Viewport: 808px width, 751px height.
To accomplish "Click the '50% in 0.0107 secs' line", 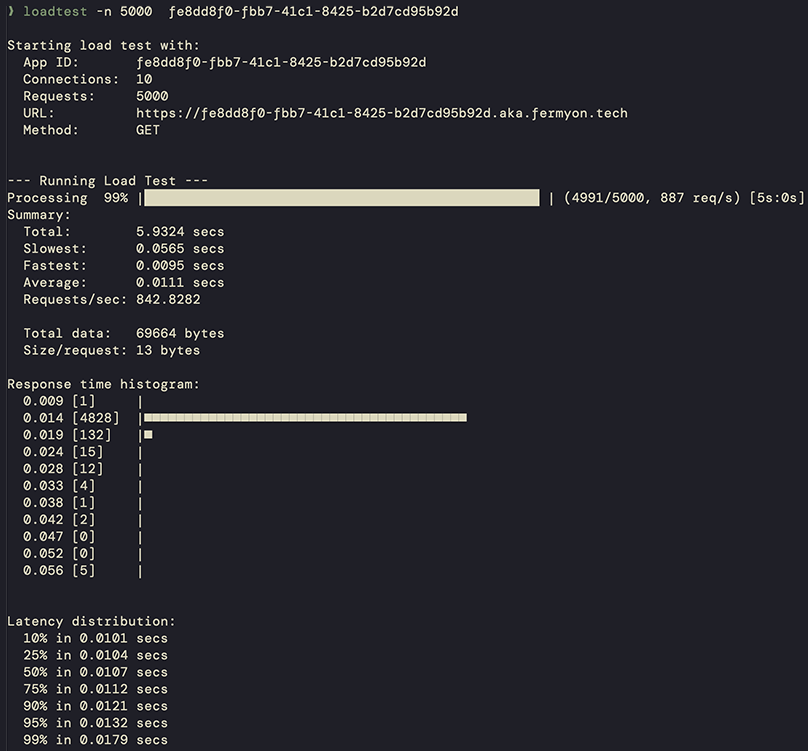I will (95, 673).
